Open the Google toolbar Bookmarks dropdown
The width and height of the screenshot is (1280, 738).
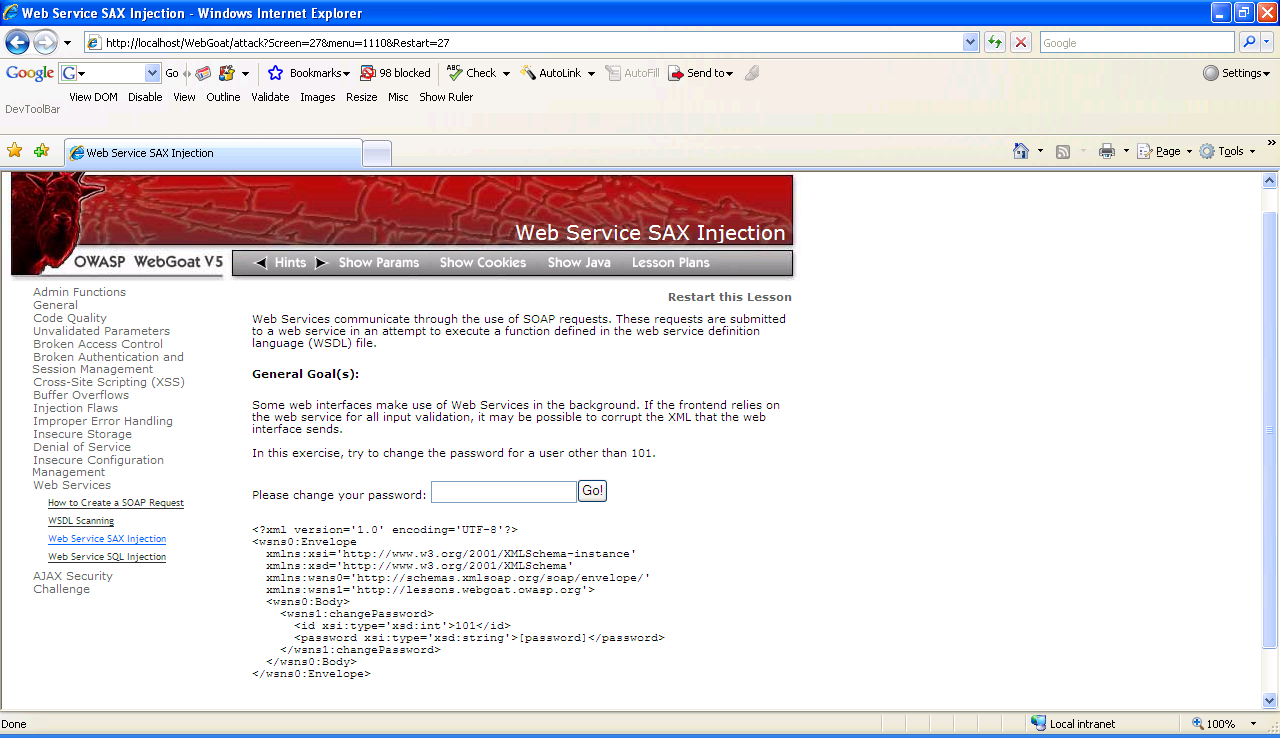[x=310, y=73]
